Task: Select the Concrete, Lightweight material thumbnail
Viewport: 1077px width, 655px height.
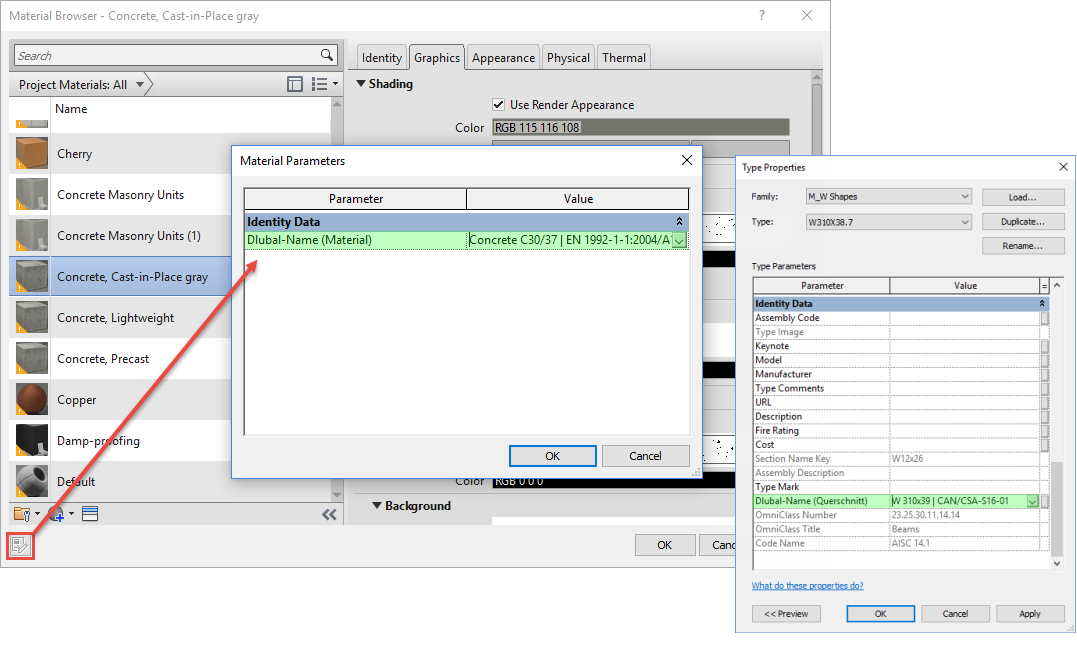Action: [32, 317]
